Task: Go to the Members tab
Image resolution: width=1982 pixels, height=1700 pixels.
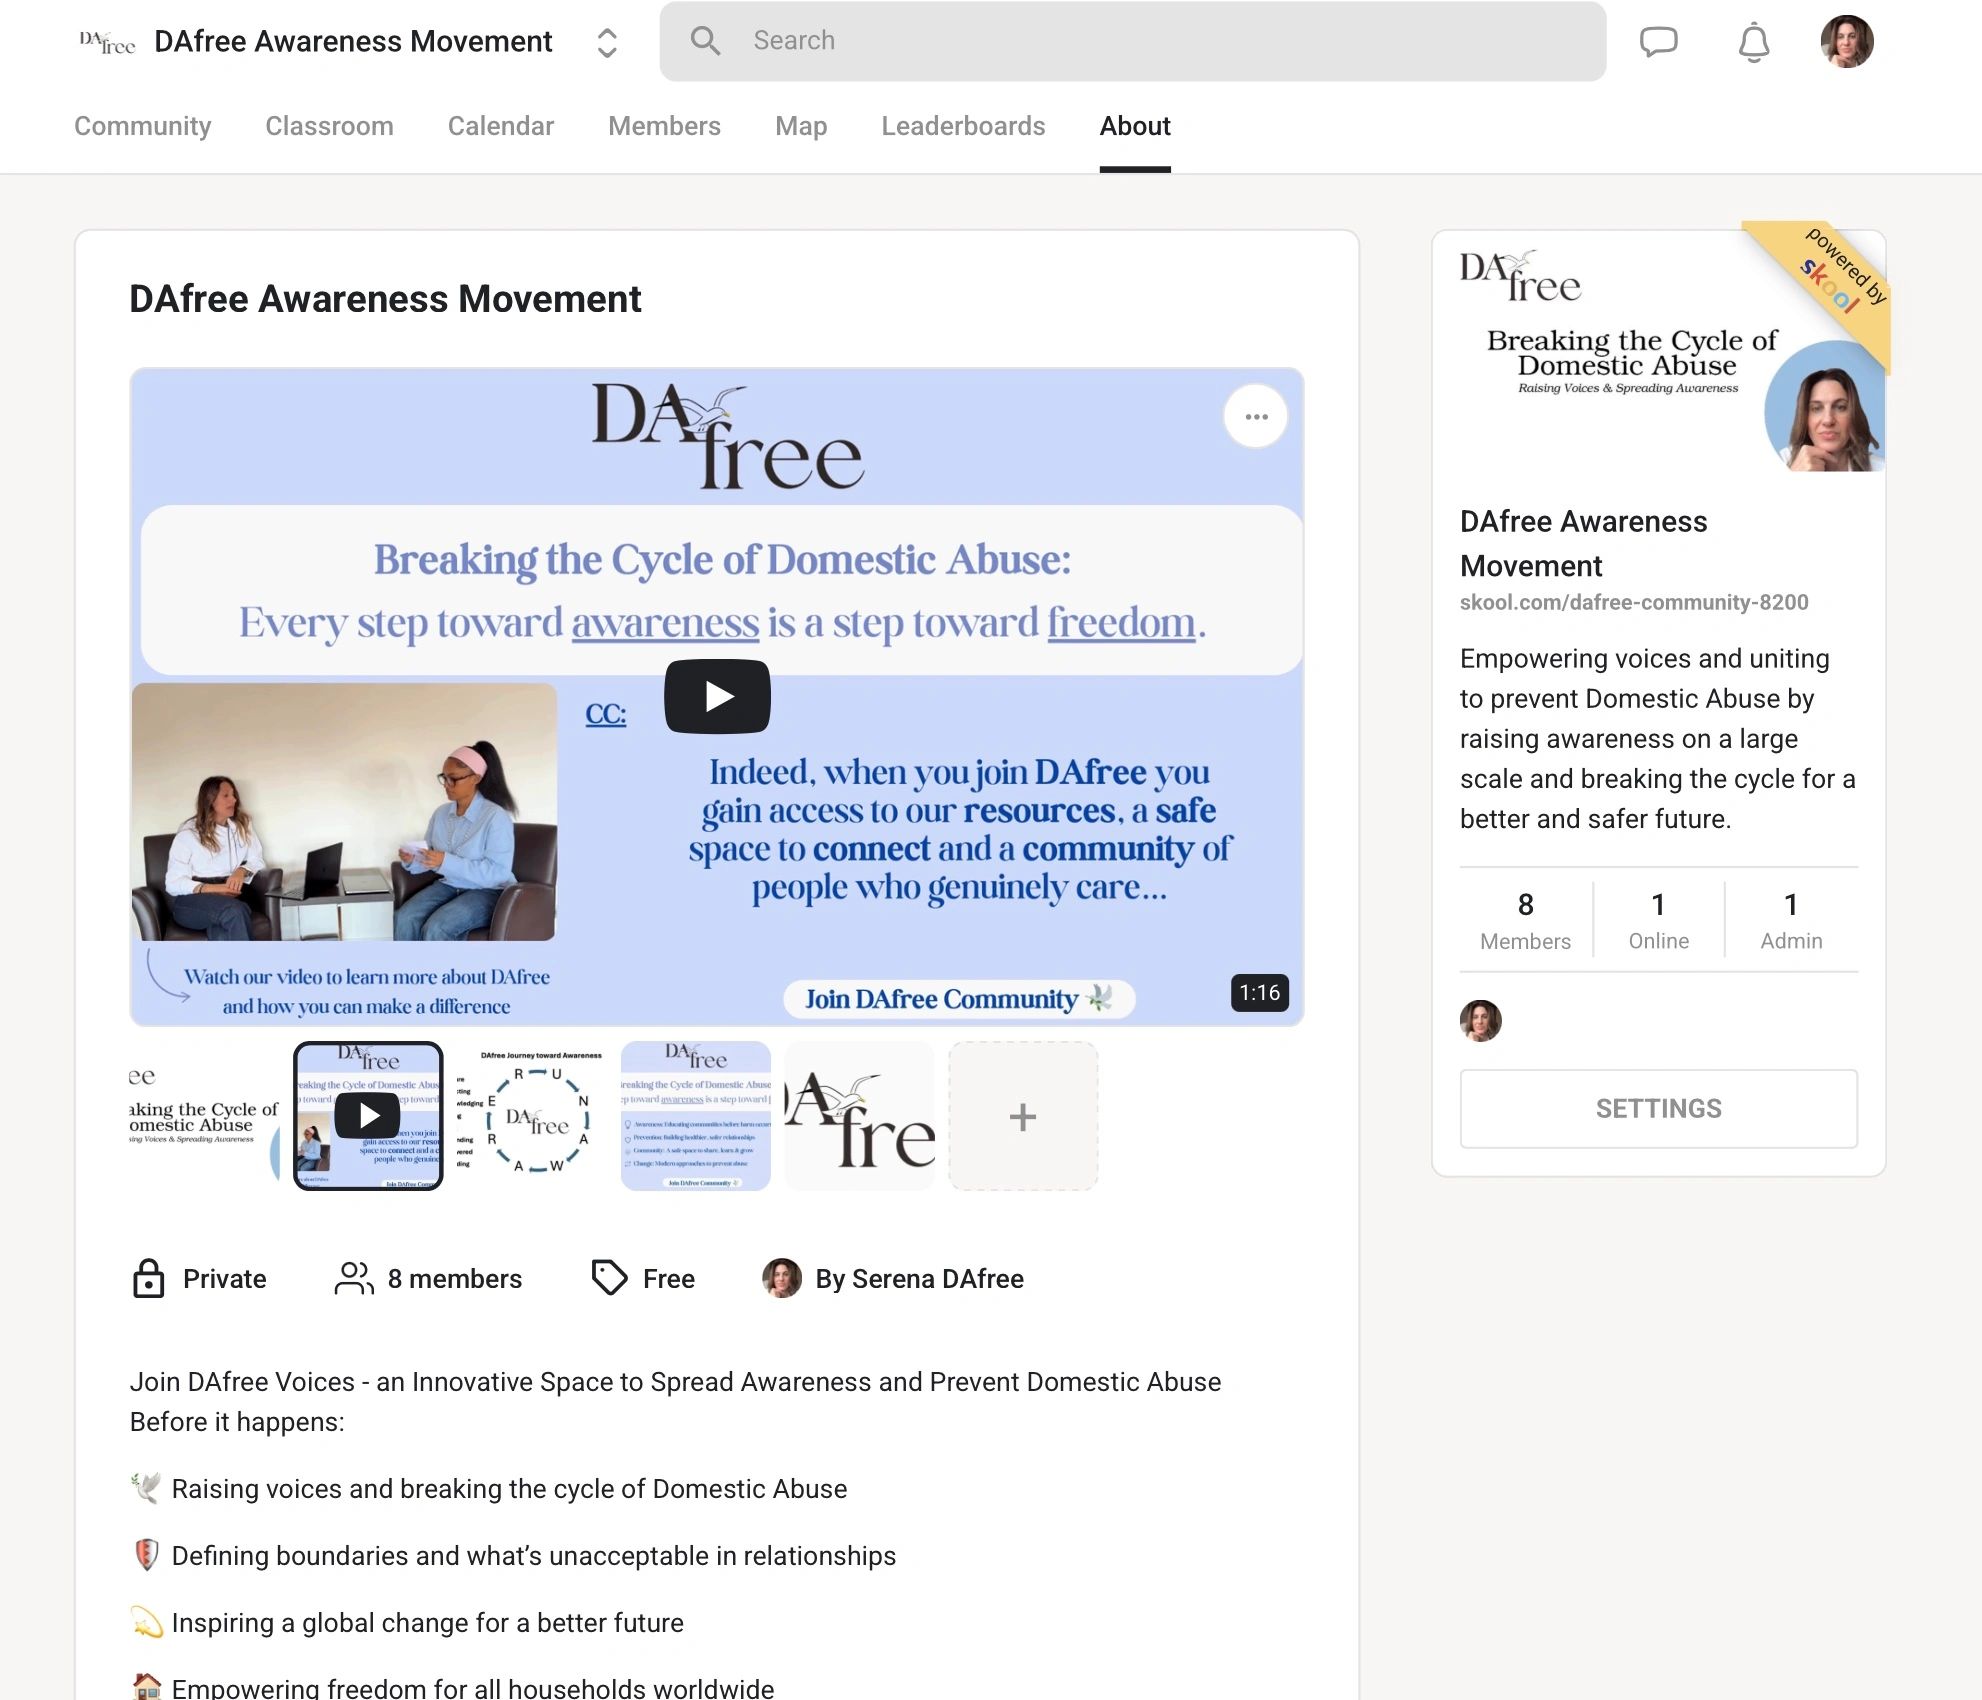Action: (x=664, y=126)
